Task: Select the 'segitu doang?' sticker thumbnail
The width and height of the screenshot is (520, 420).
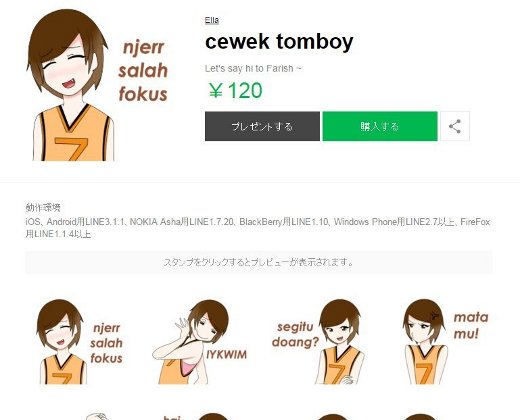Action: pos(318,341)
